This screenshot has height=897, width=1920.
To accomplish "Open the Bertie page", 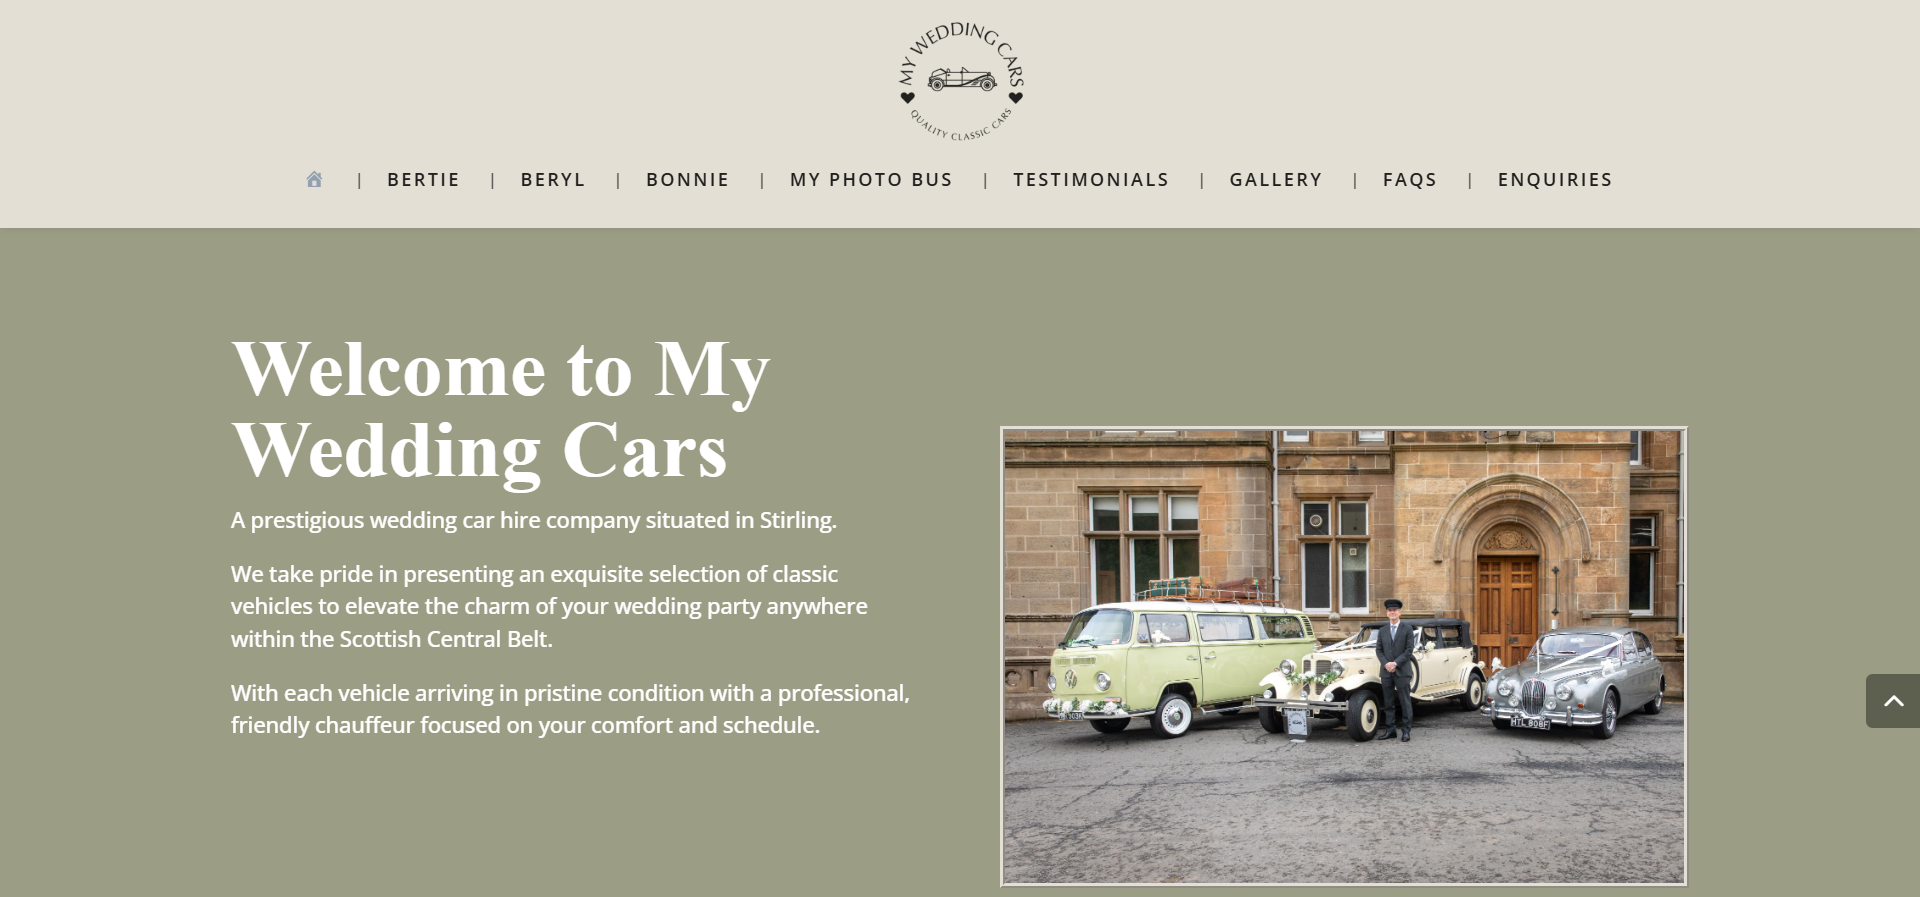I will [423, 180].
